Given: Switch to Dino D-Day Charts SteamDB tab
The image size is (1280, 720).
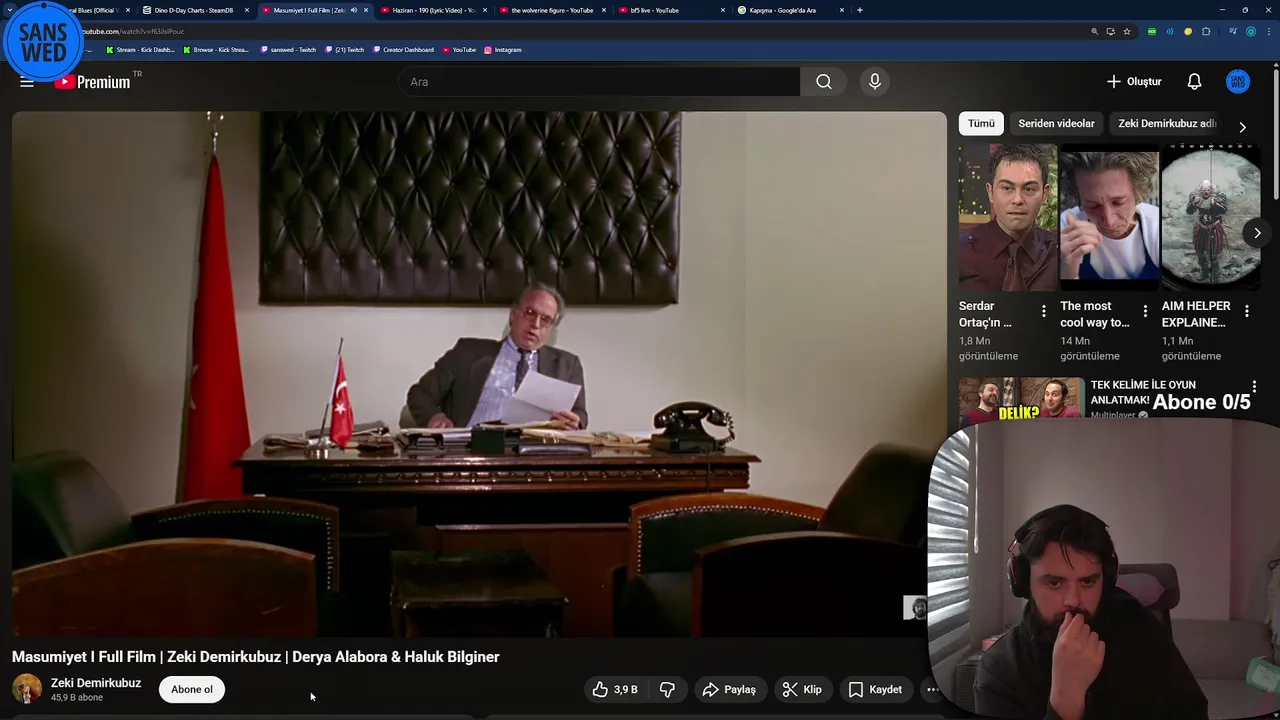Looking at the screenshot, I should coord(194,10).
